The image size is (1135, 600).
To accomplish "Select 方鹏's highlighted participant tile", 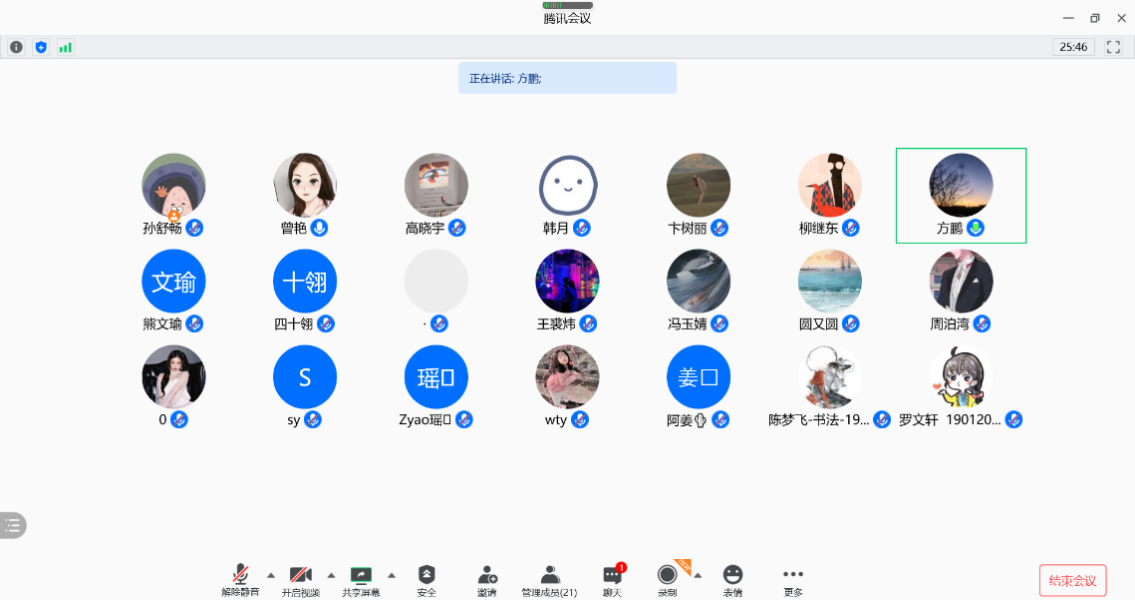I will [960, 195].
